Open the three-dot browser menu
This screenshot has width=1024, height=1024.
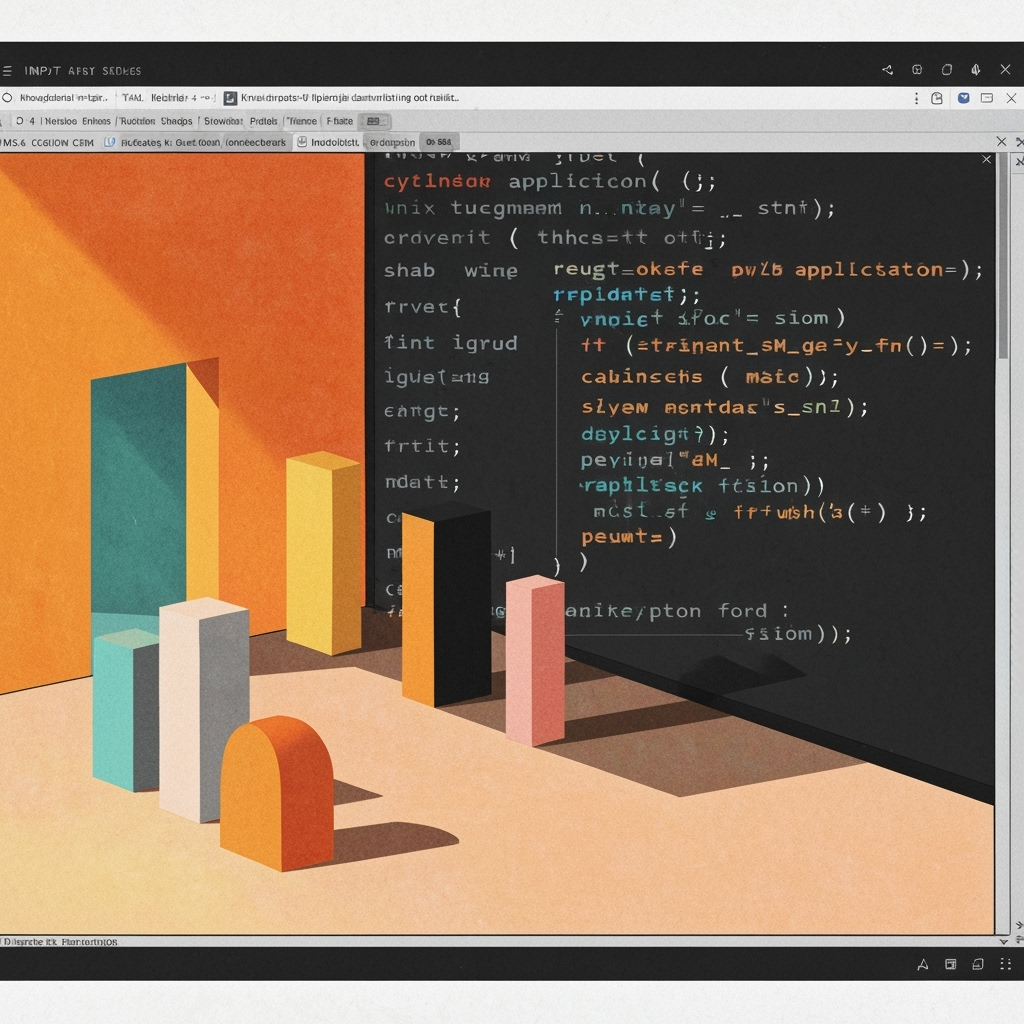coord(916,98)
